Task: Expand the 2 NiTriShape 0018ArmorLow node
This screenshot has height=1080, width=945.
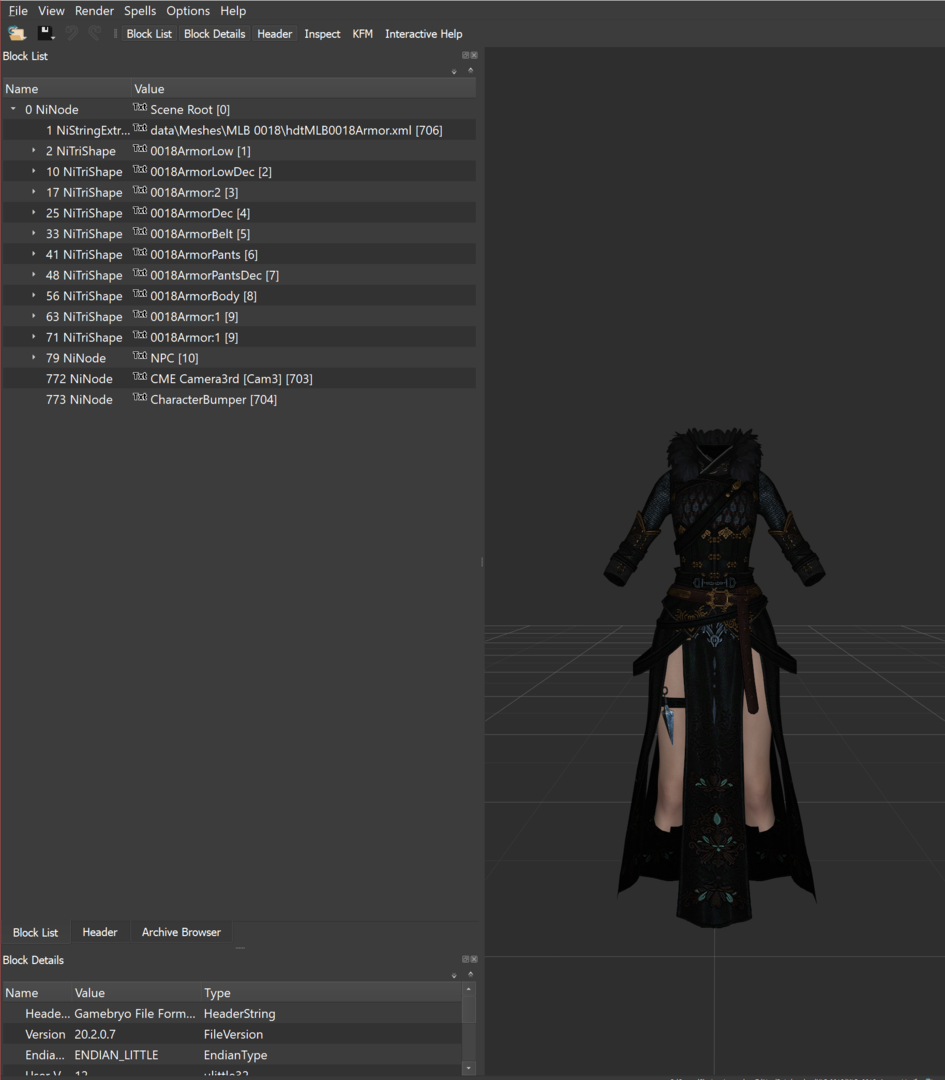Action: [34, 150]
